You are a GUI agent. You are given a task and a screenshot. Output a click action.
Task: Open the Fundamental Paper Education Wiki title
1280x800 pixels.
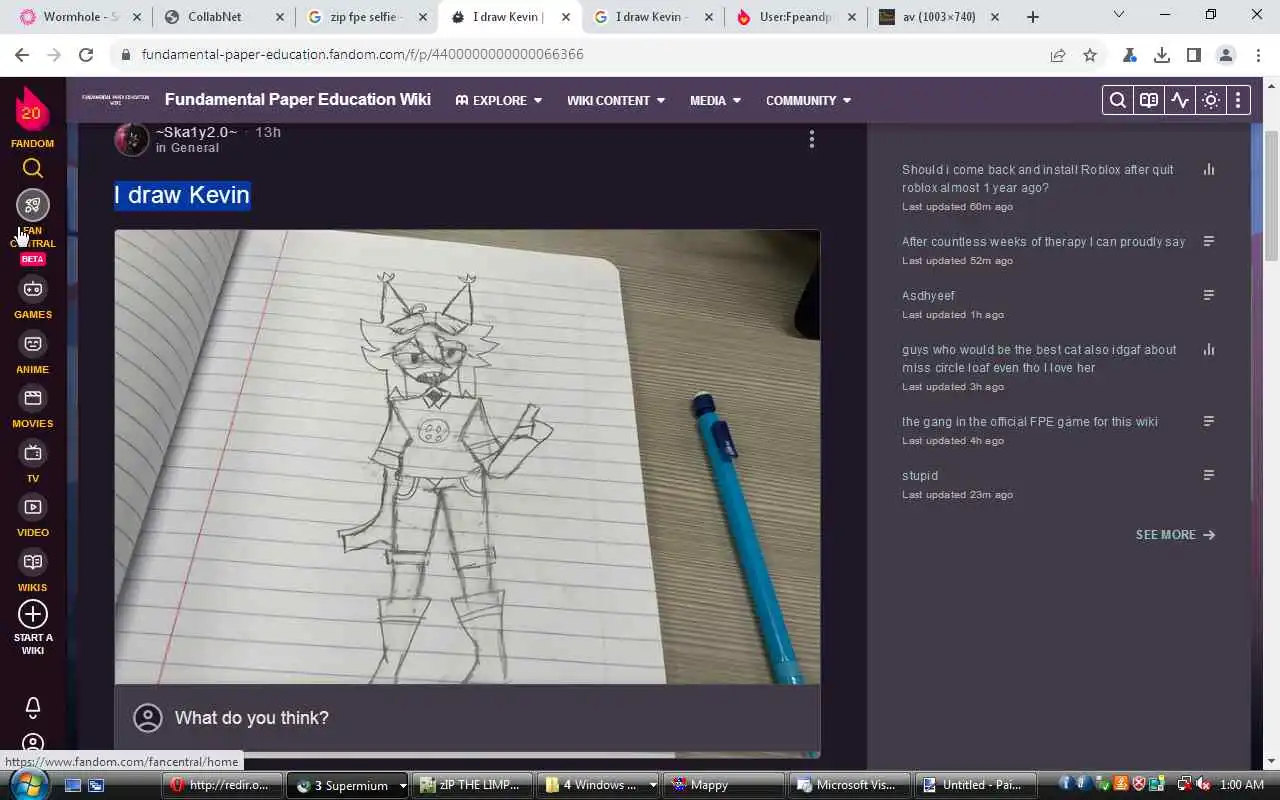[298, 99]
